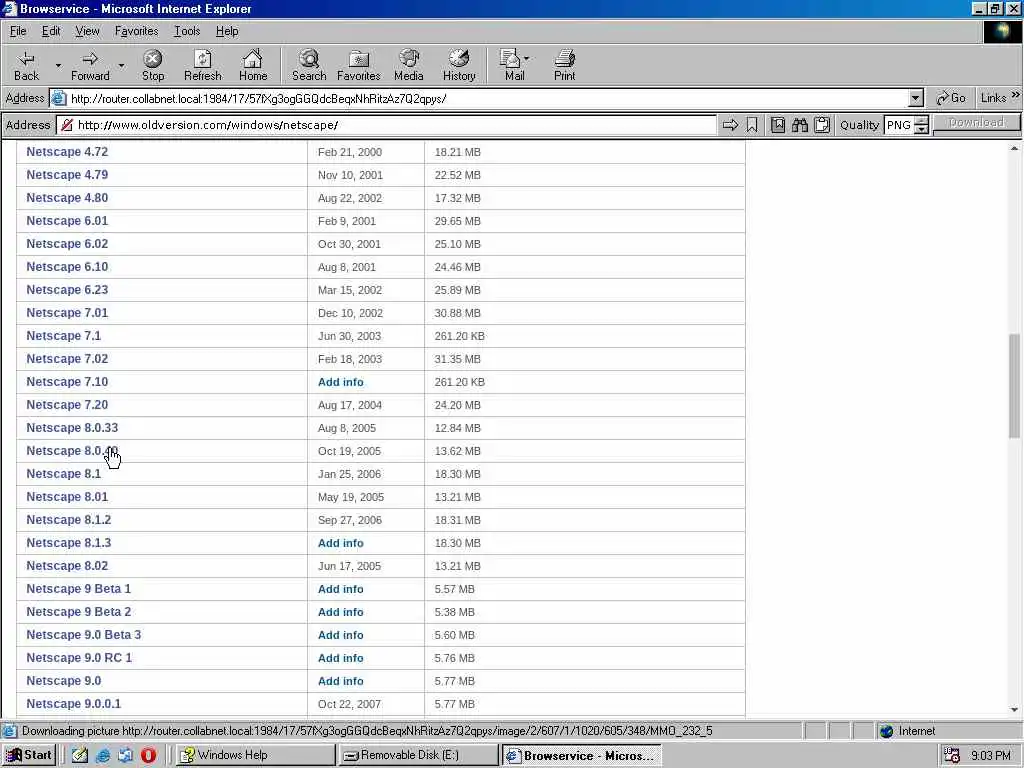The width and height of the screenshot is (1024, 768).
Task: Click the Internet zone globe in status bar
Action: coord(886,731)
